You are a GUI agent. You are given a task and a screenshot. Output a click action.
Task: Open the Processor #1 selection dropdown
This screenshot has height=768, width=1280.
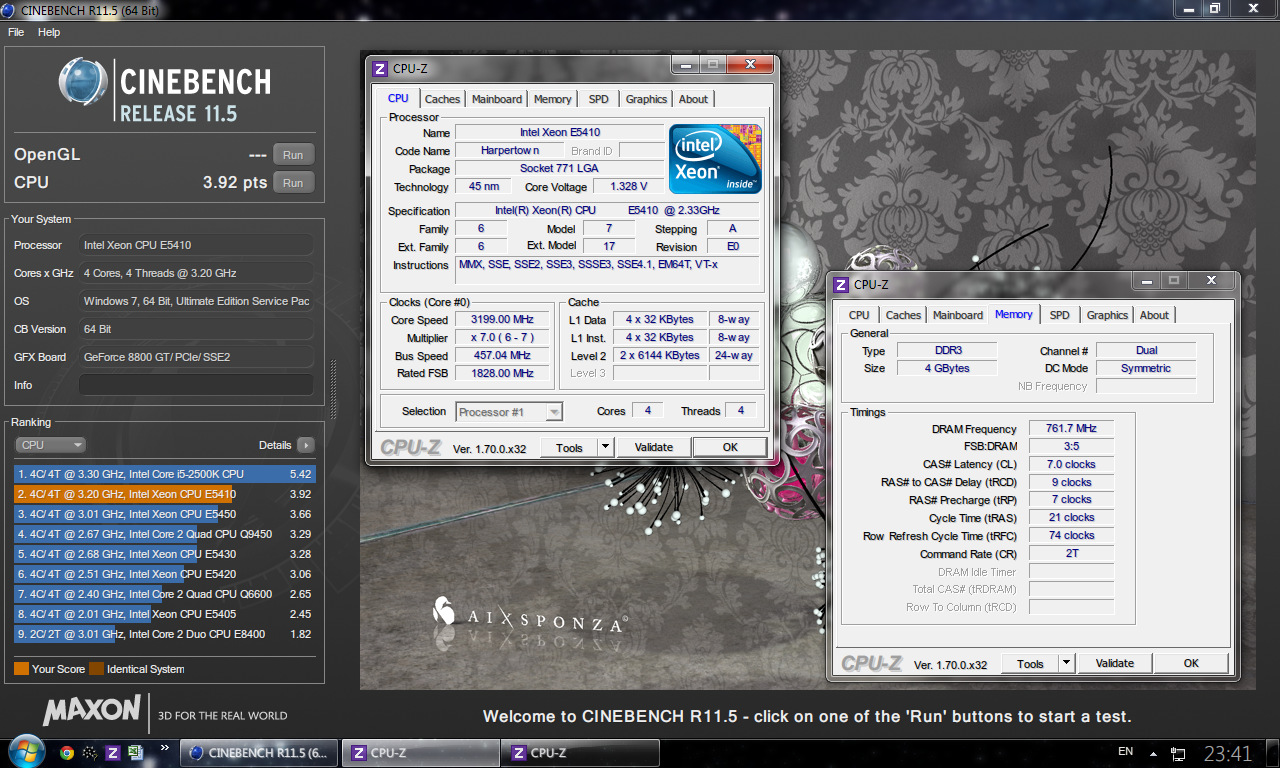[x=510, y=412]
